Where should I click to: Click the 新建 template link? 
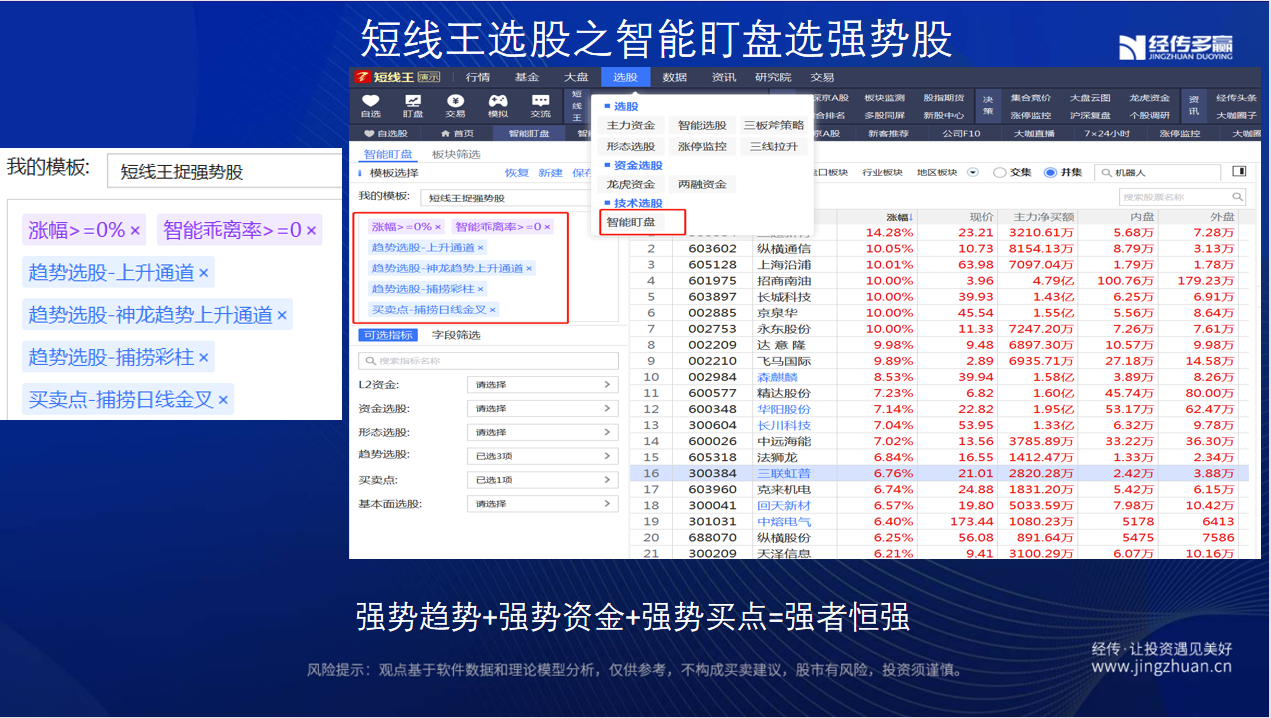click(551, 173)
